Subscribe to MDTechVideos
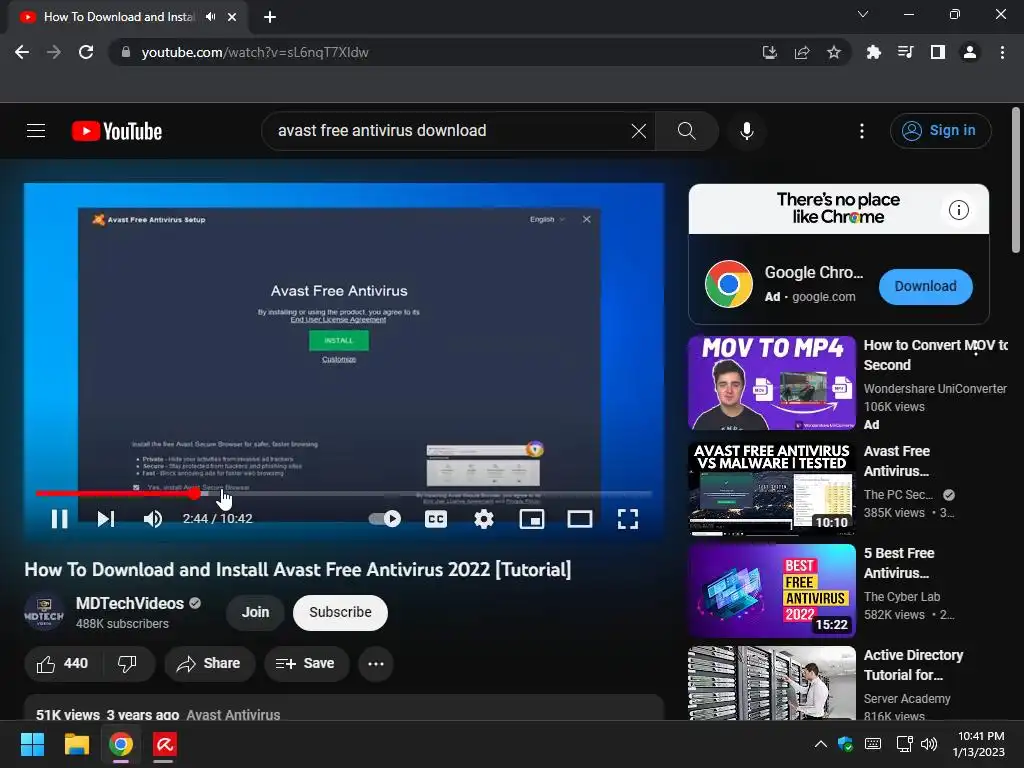This screenshot has width=1024, height=768. coord(340,613)
